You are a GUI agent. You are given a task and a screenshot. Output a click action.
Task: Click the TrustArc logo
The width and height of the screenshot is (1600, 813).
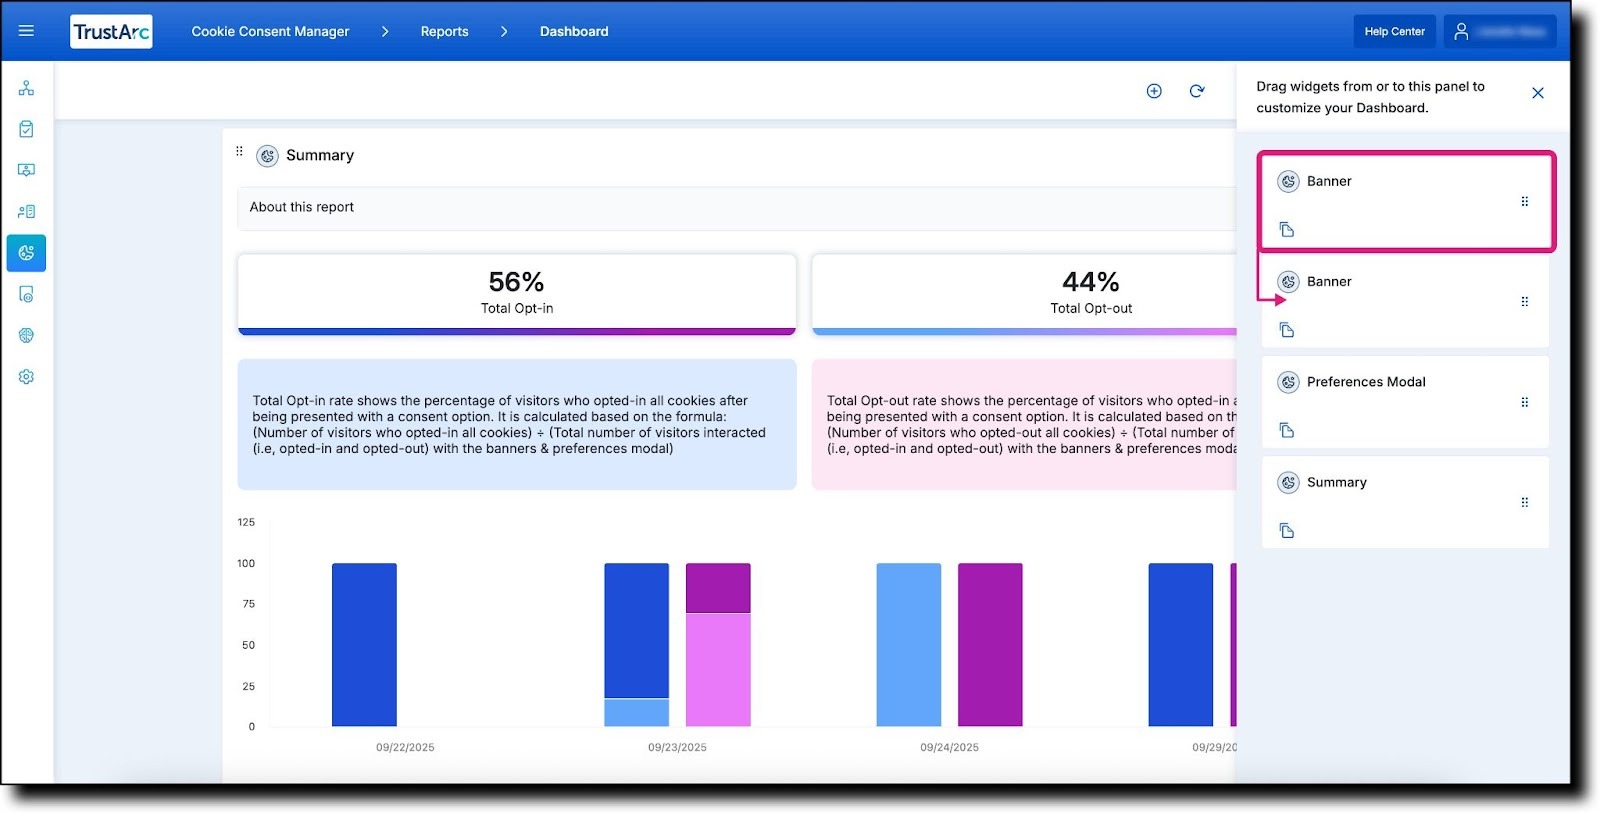point(111,32)
